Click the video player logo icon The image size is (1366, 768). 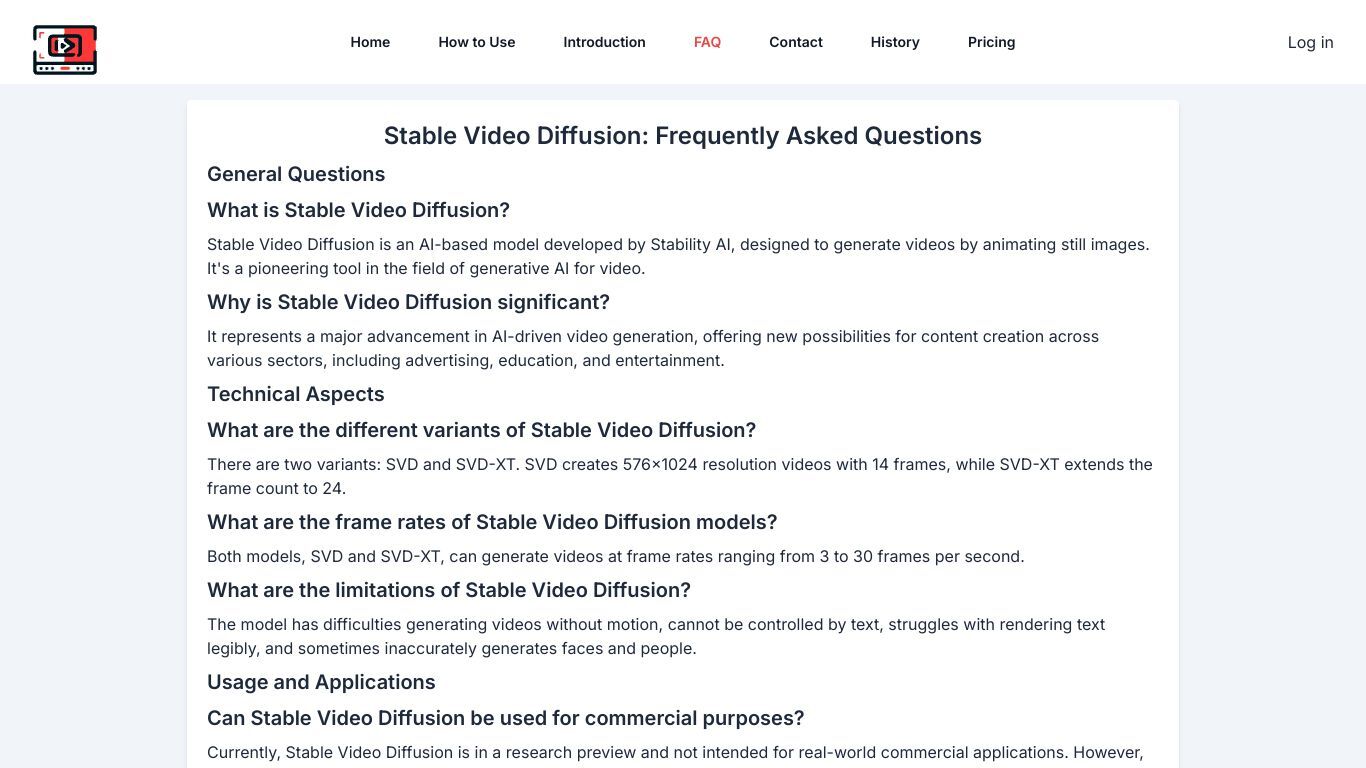(65, 50)
